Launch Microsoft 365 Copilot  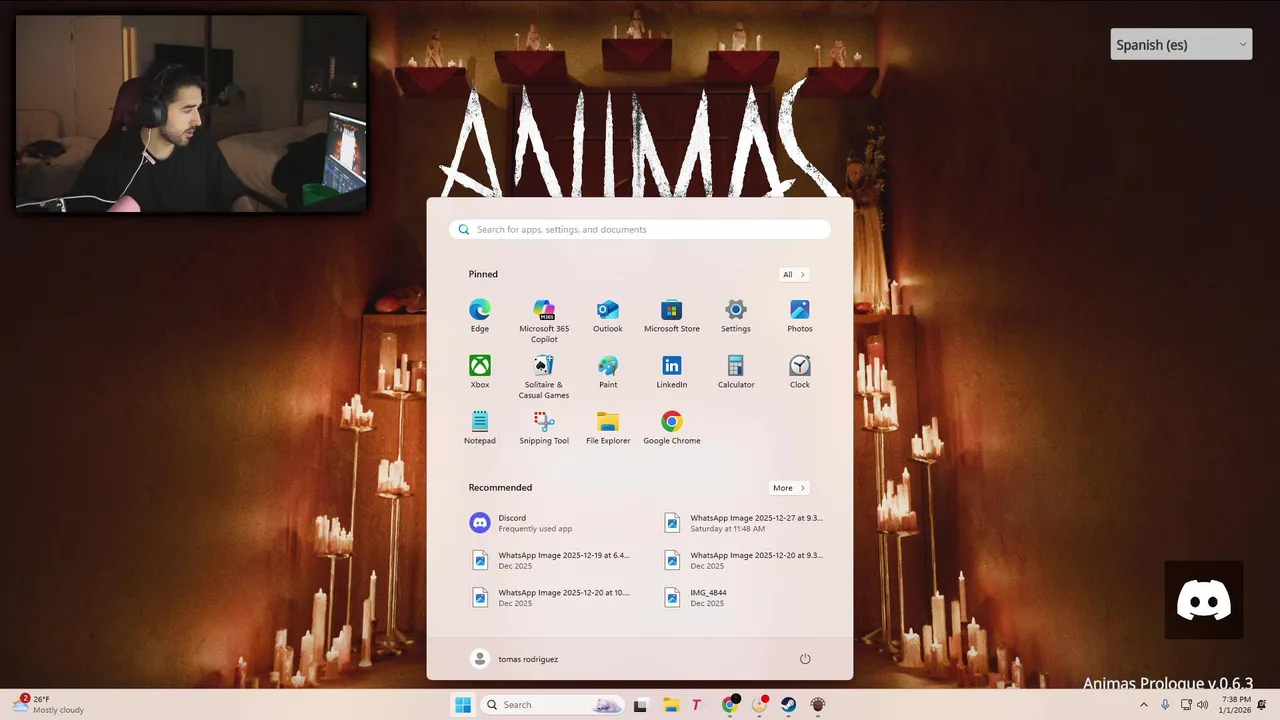pos(544,320)
